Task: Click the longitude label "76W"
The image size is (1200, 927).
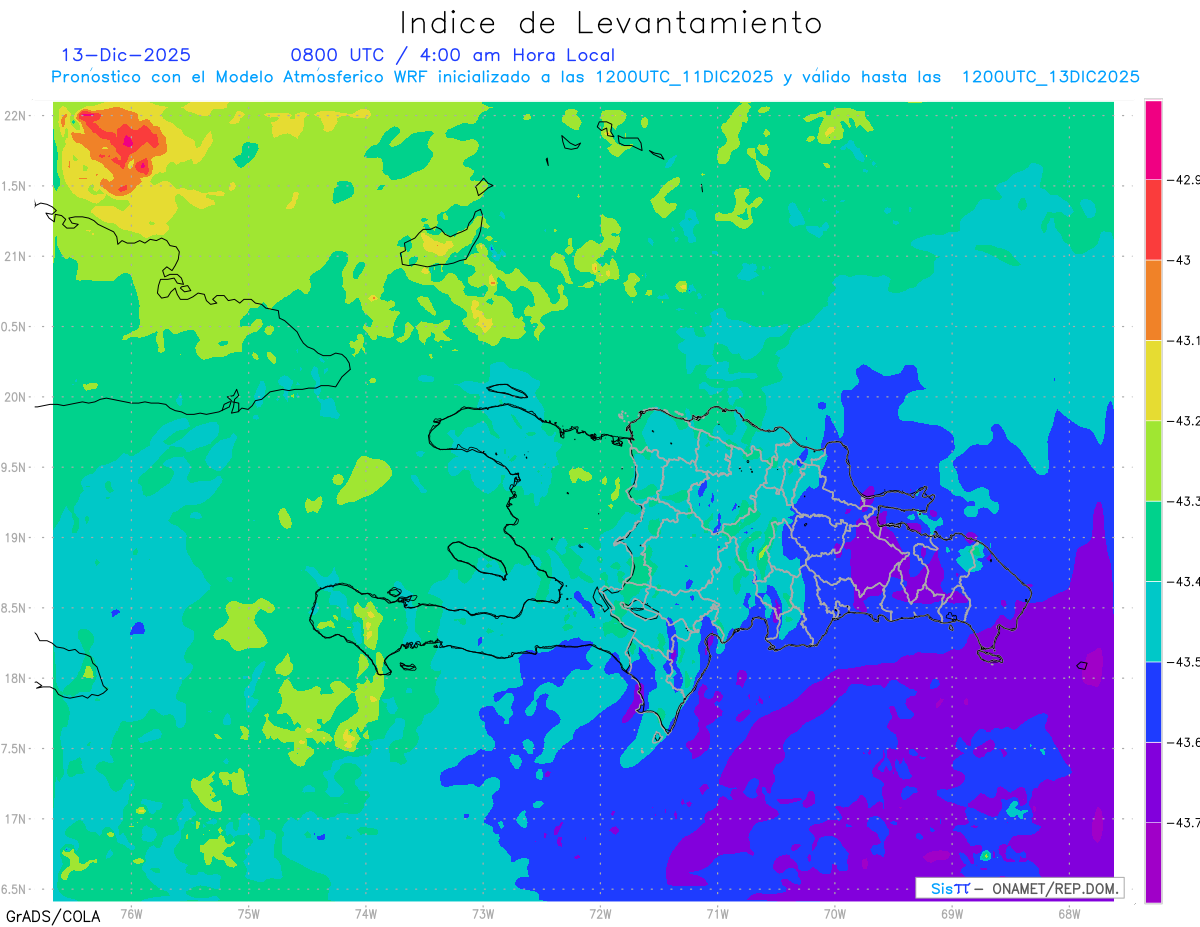Action: point(131,913)
